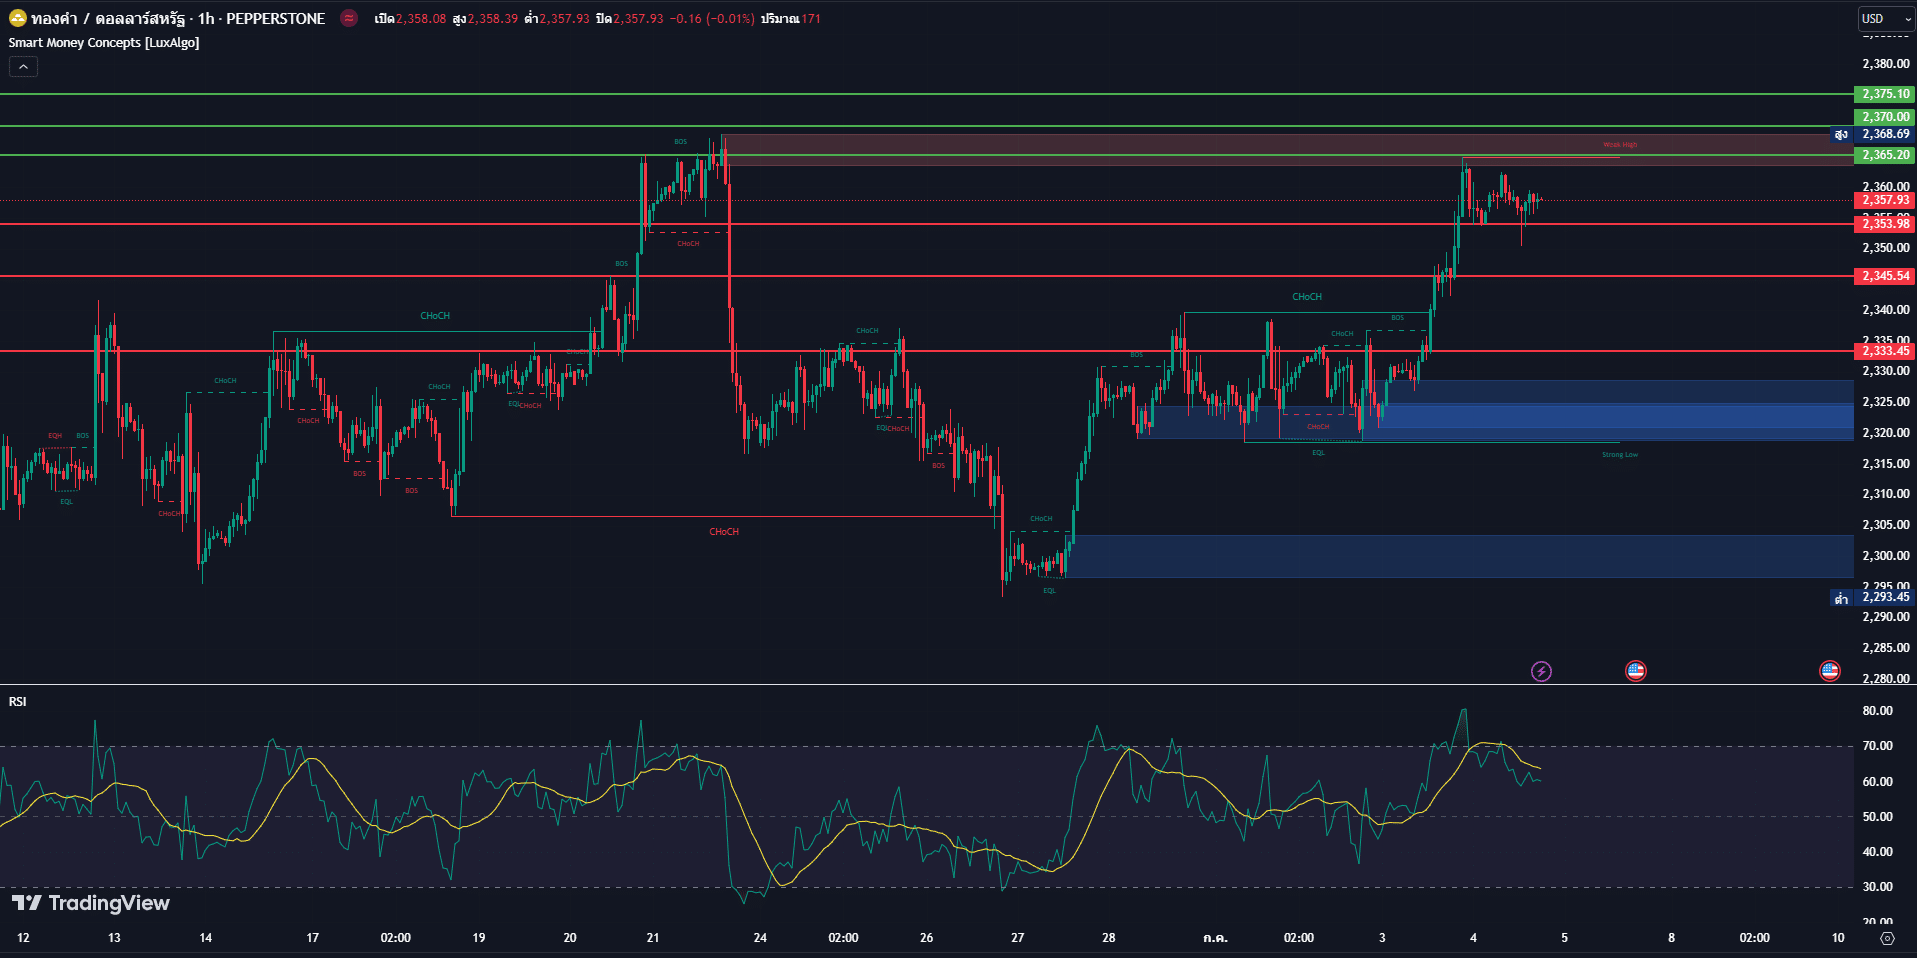Click the 80.00 RSI scale label
This screenshot has height=958, width=1917.
point(1877,711)
